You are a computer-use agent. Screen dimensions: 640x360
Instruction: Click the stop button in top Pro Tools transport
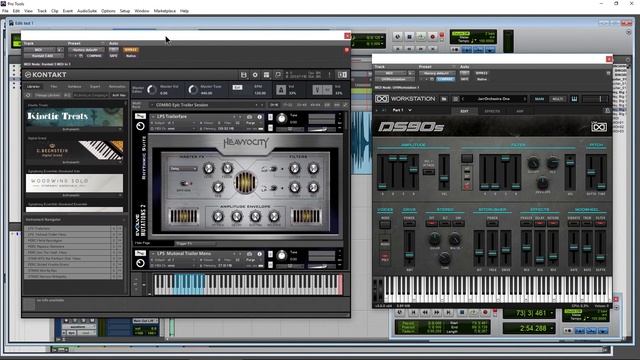coord(409,37)
